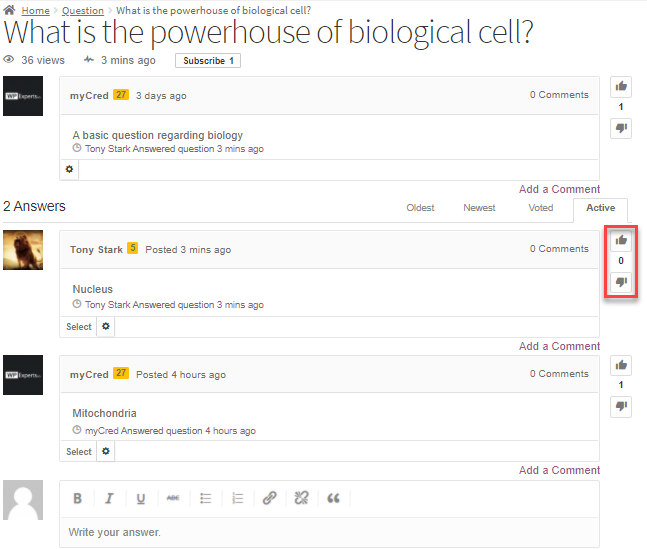This screenshot has height=549, width=647.
Task: Downvote the Mitochondria answer
Action: point(621,406)
